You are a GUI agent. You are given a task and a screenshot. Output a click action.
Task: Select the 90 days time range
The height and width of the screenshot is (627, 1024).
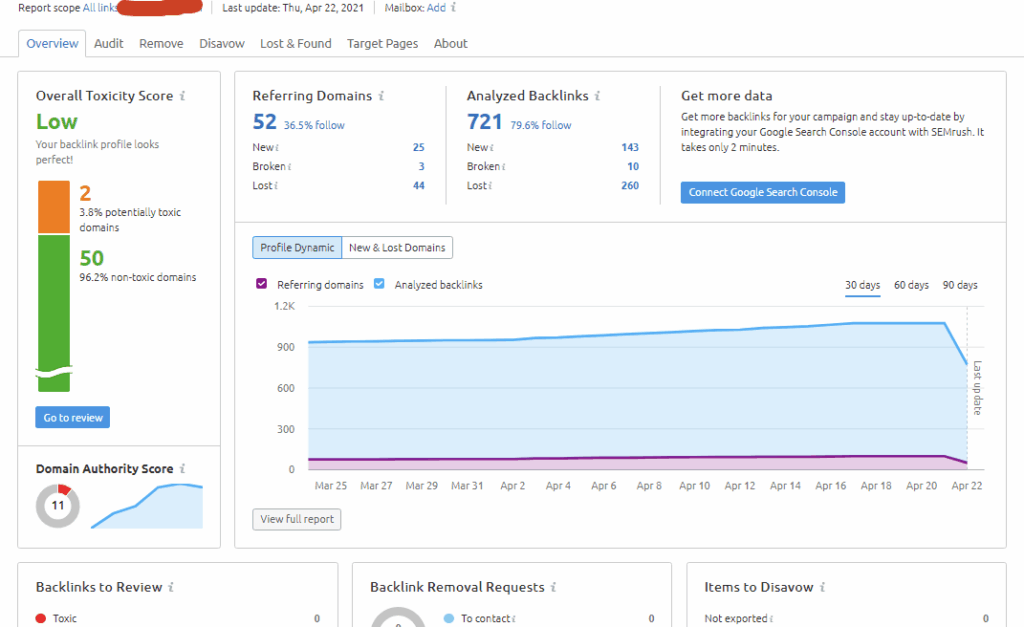pos(960,286)
